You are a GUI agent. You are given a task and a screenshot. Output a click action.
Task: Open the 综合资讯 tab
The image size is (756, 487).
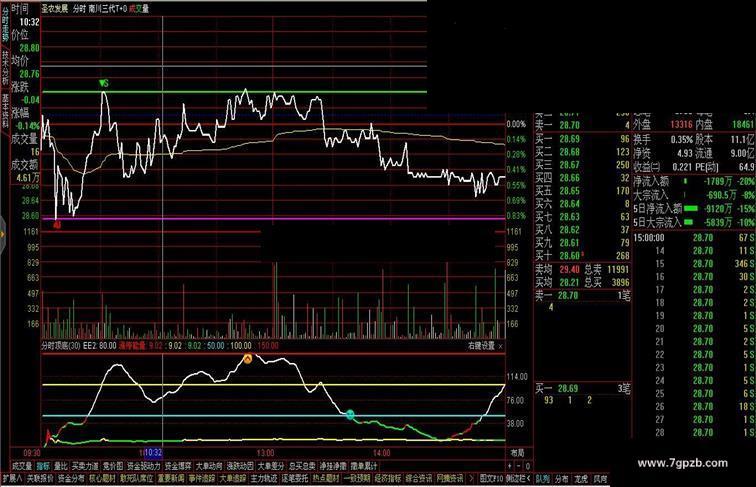(x=419, y=479)
